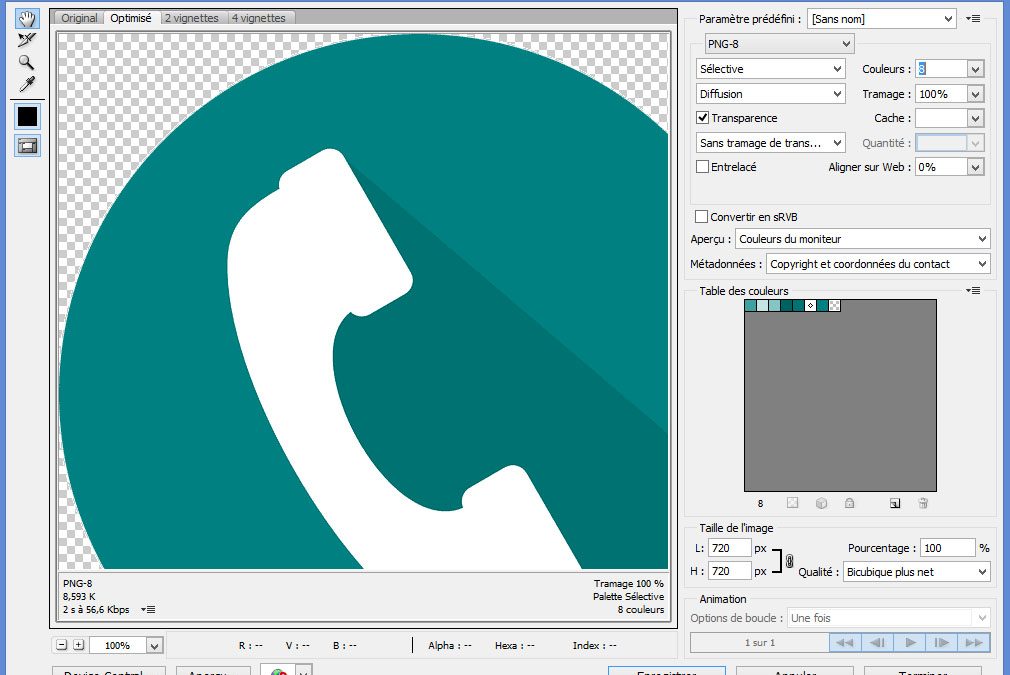Screen dimensions: 1010x675
Task: Expand the zoom level dropdown arrow
Action: (155, 645)
